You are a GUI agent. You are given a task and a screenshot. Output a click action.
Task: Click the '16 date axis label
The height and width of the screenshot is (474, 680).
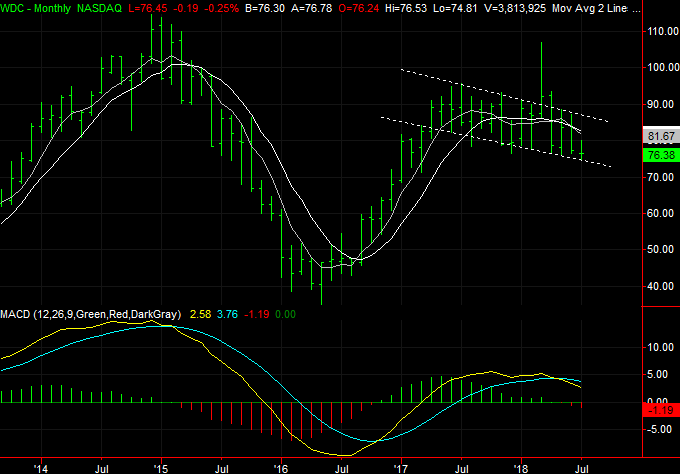point(281,469)
